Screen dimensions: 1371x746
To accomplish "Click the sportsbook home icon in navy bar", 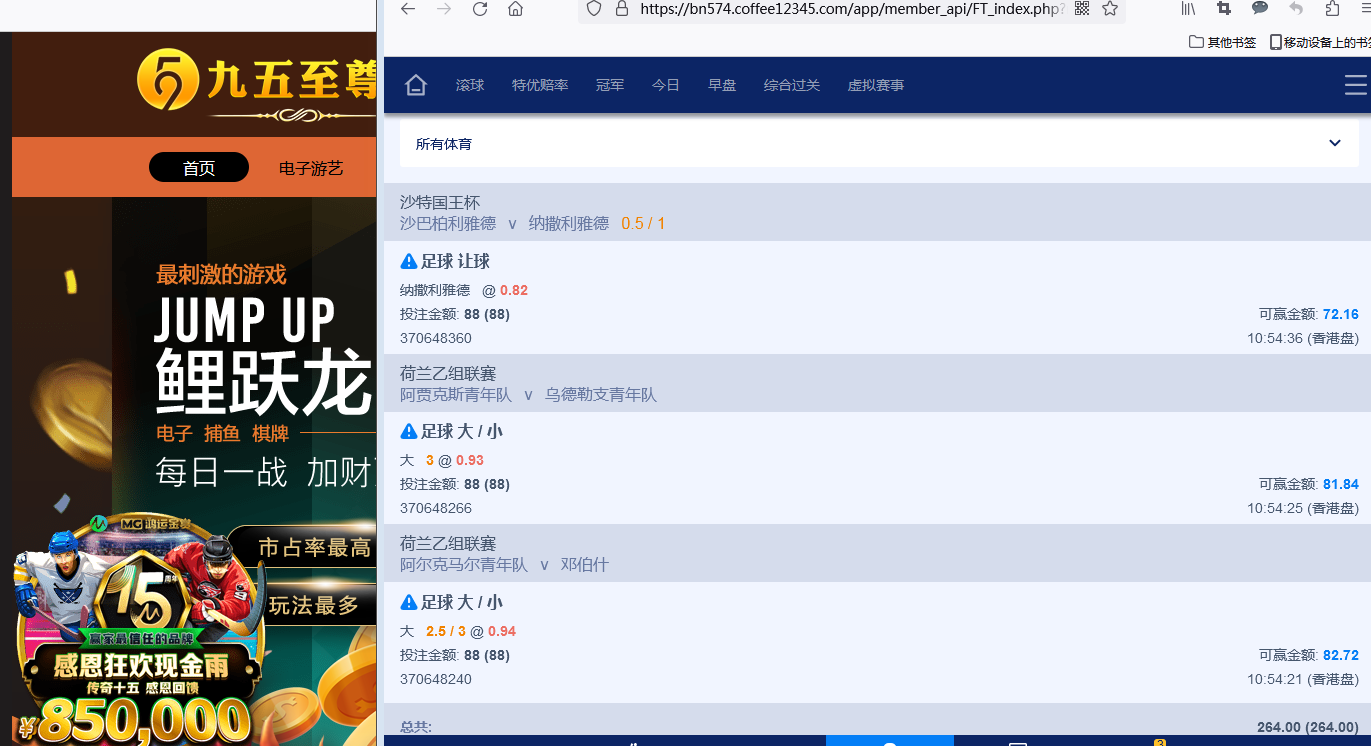I will 416,85.
